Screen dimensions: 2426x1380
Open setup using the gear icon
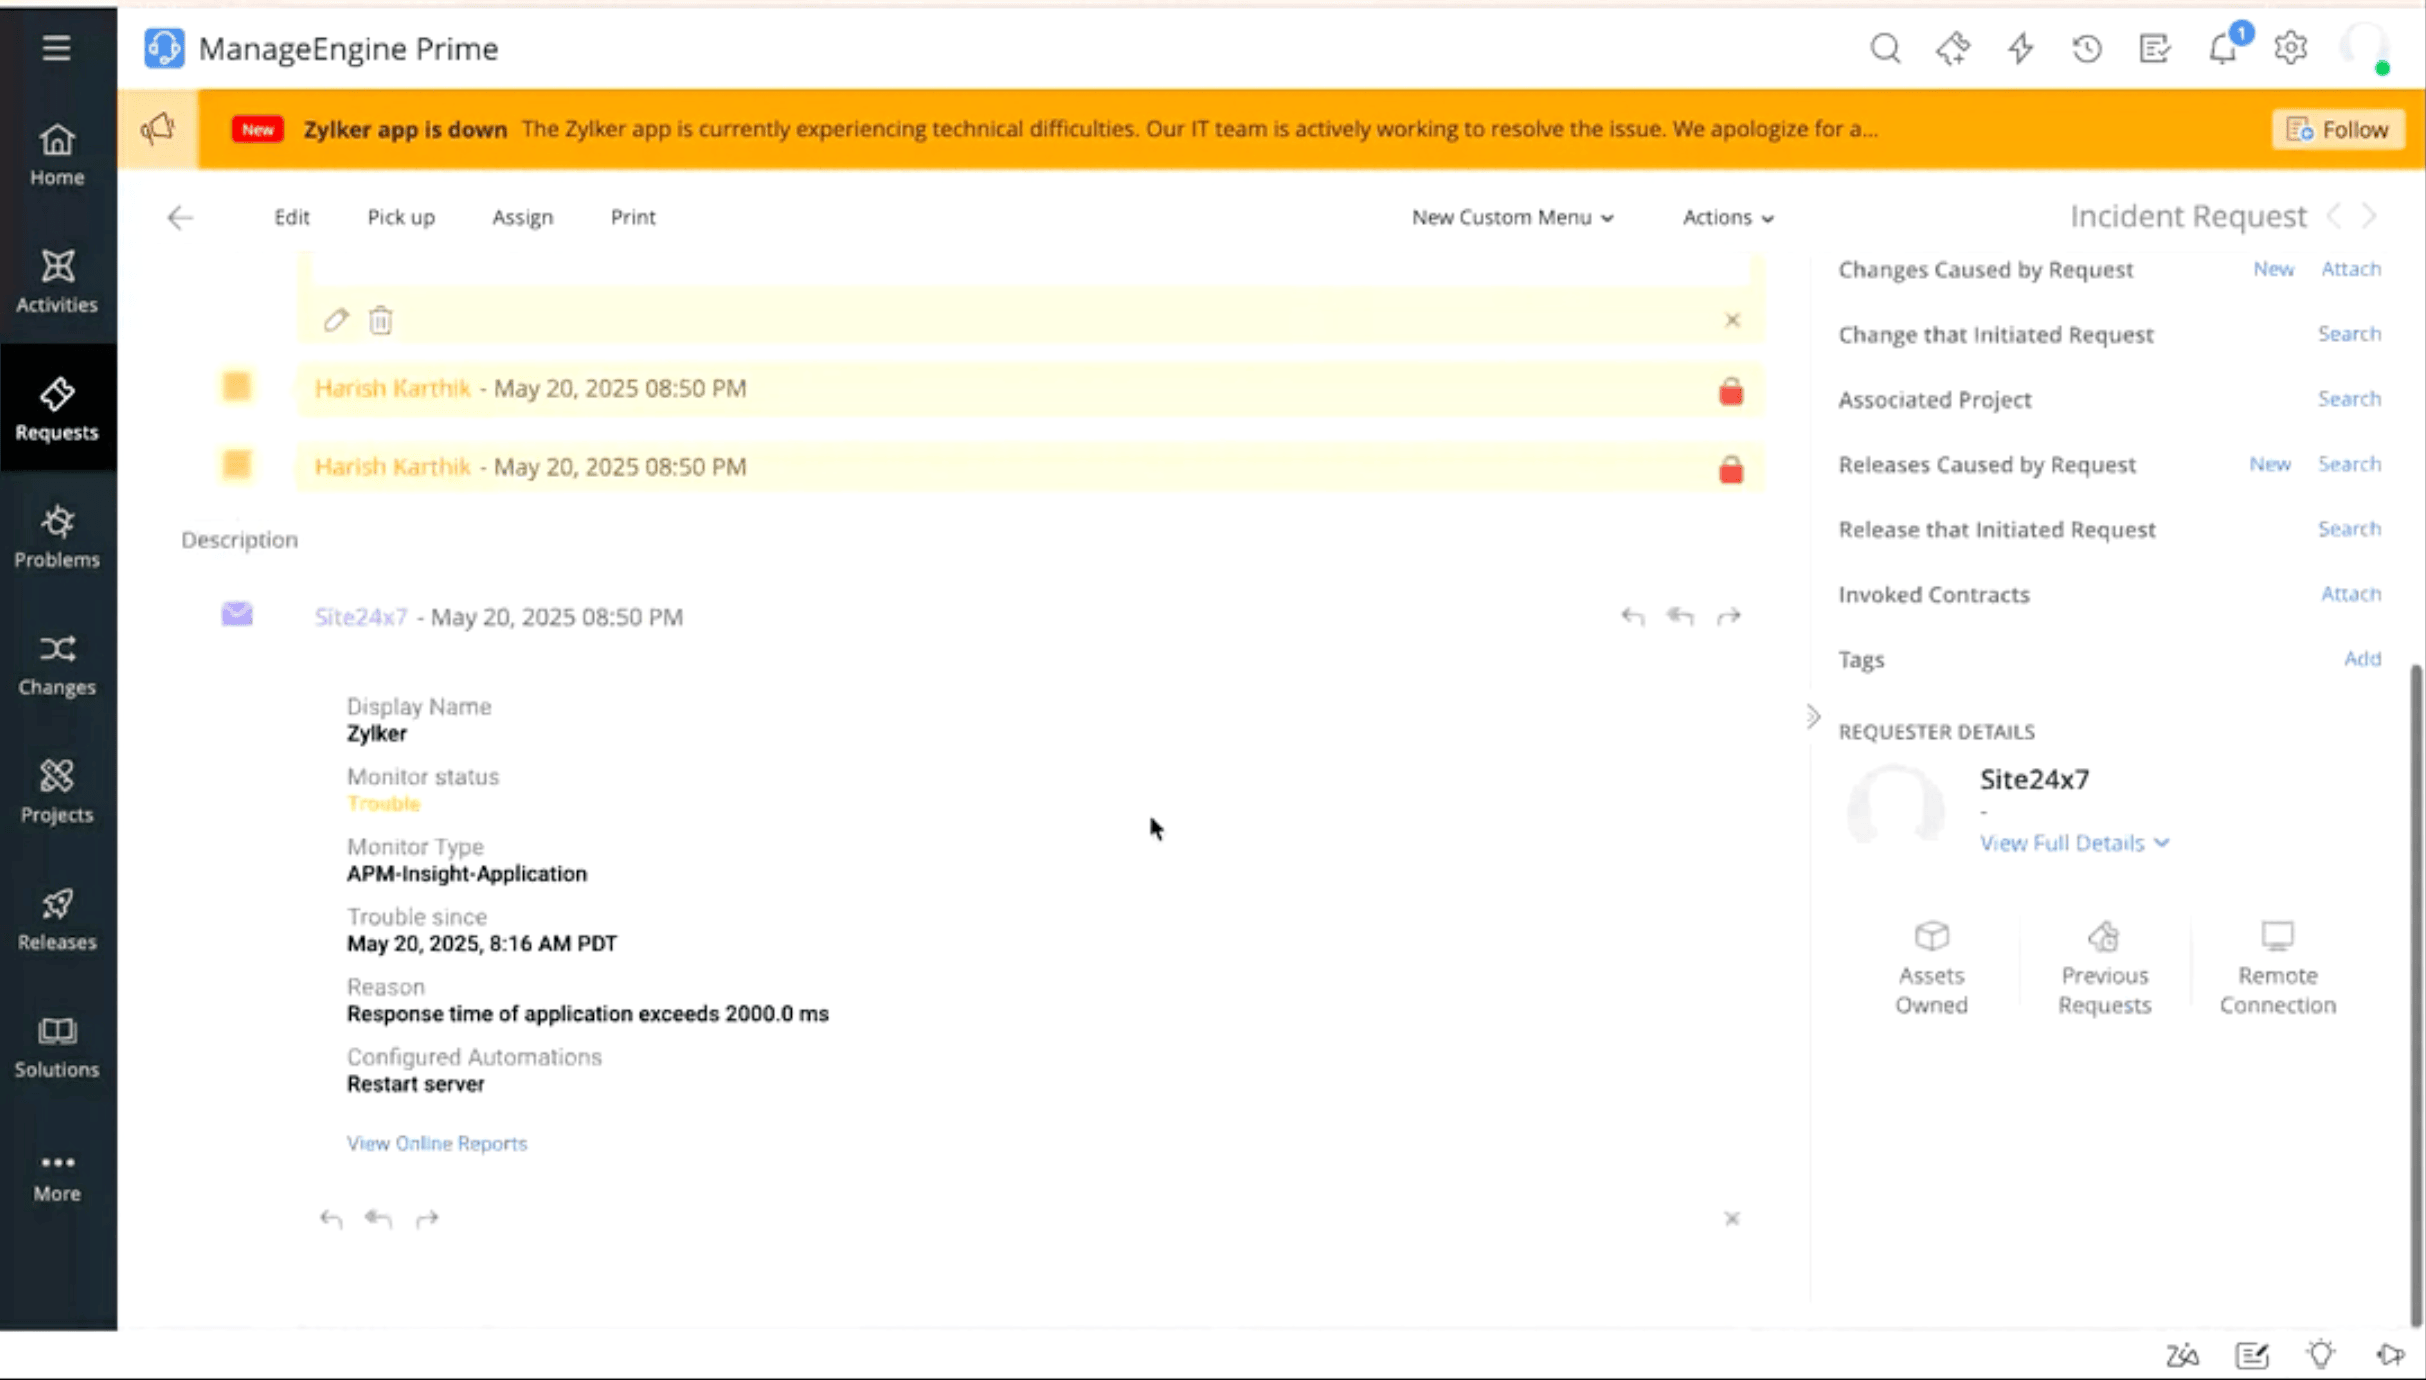[2291, 47]
